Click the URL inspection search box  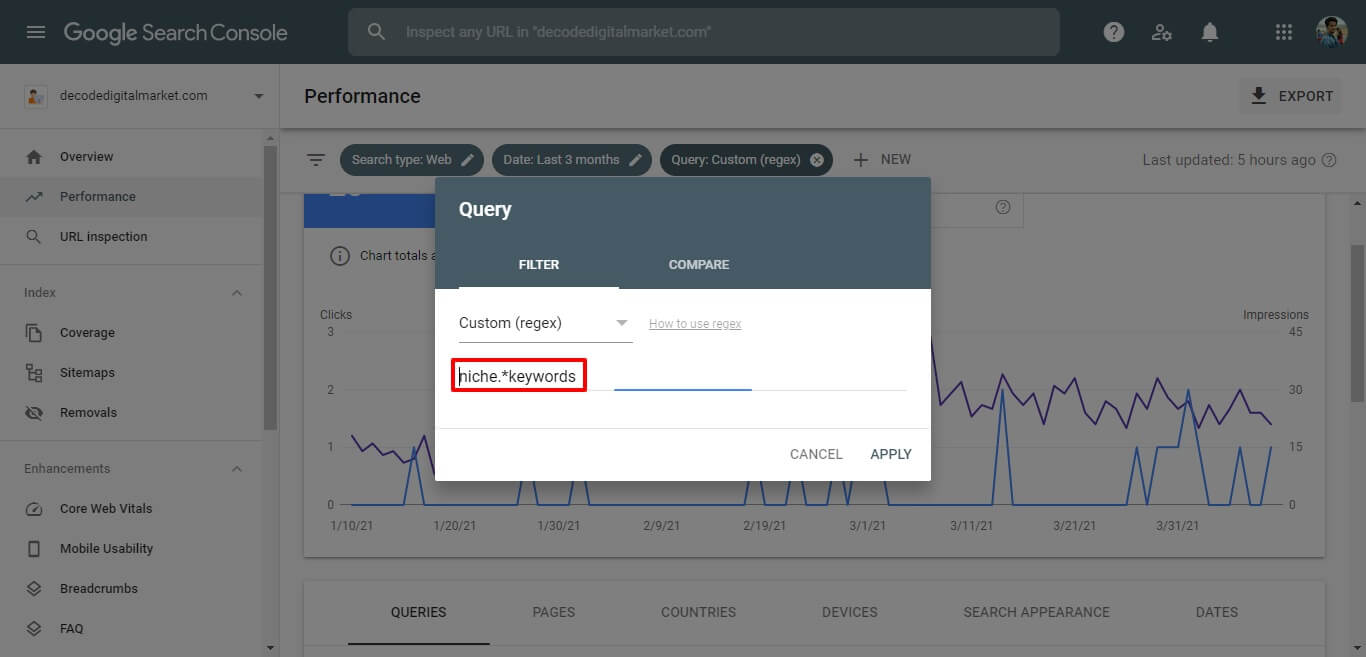[x=704, y=32]
